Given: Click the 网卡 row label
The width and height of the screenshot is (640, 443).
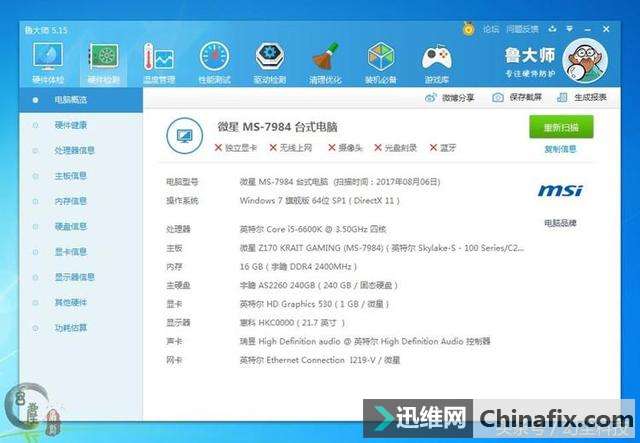Looking at the screenshot, I should pos(174,360).
